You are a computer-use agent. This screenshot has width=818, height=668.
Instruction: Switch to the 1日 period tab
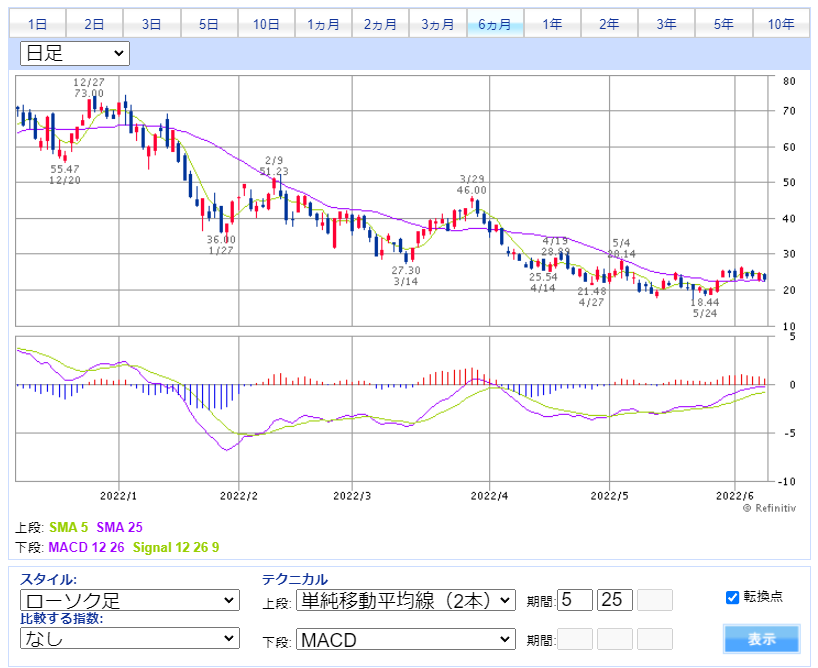[37, 24]
